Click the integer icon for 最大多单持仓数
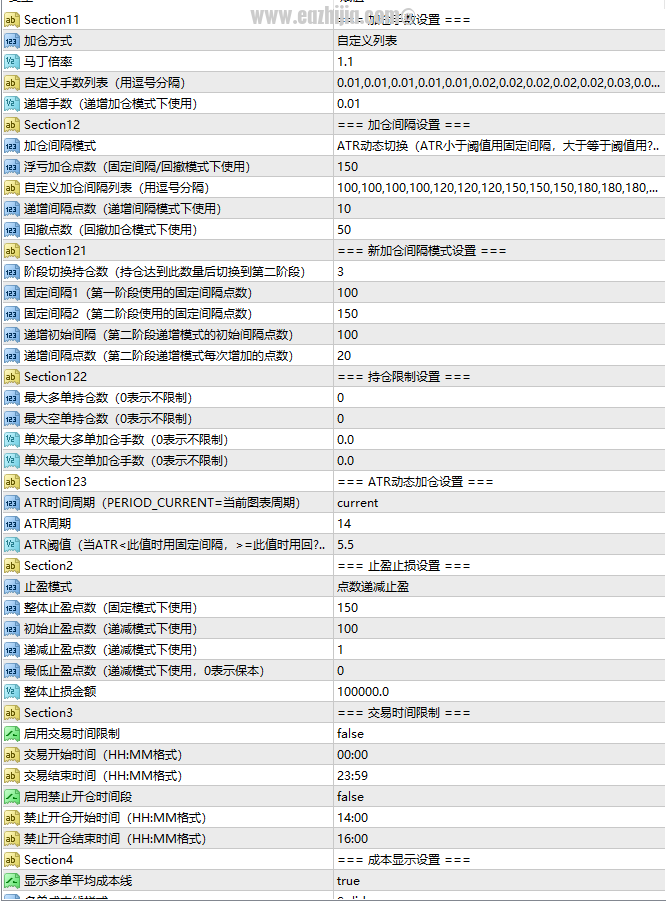Image resolution: width=666 pixels, height=901 pixels. pos(11,398)
